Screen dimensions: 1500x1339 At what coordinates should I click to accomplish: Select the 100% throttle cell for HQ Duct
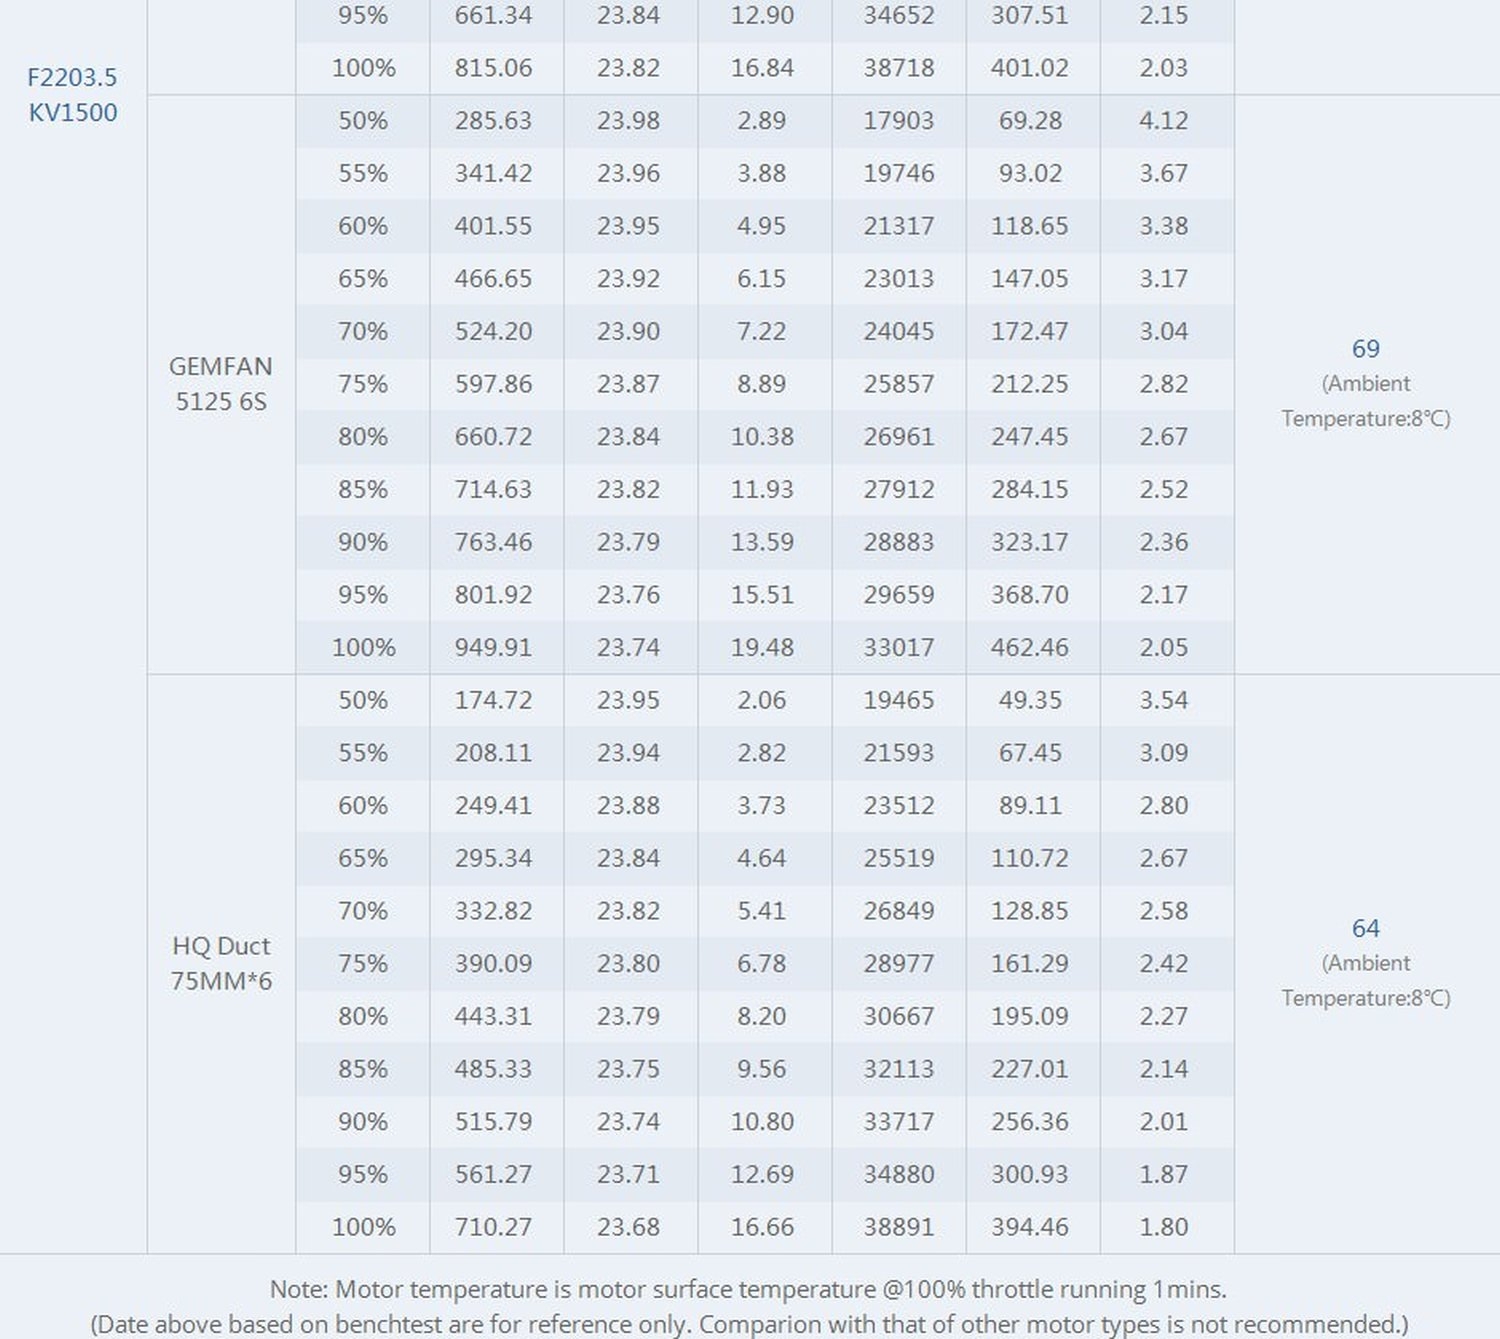[363, 1226]
